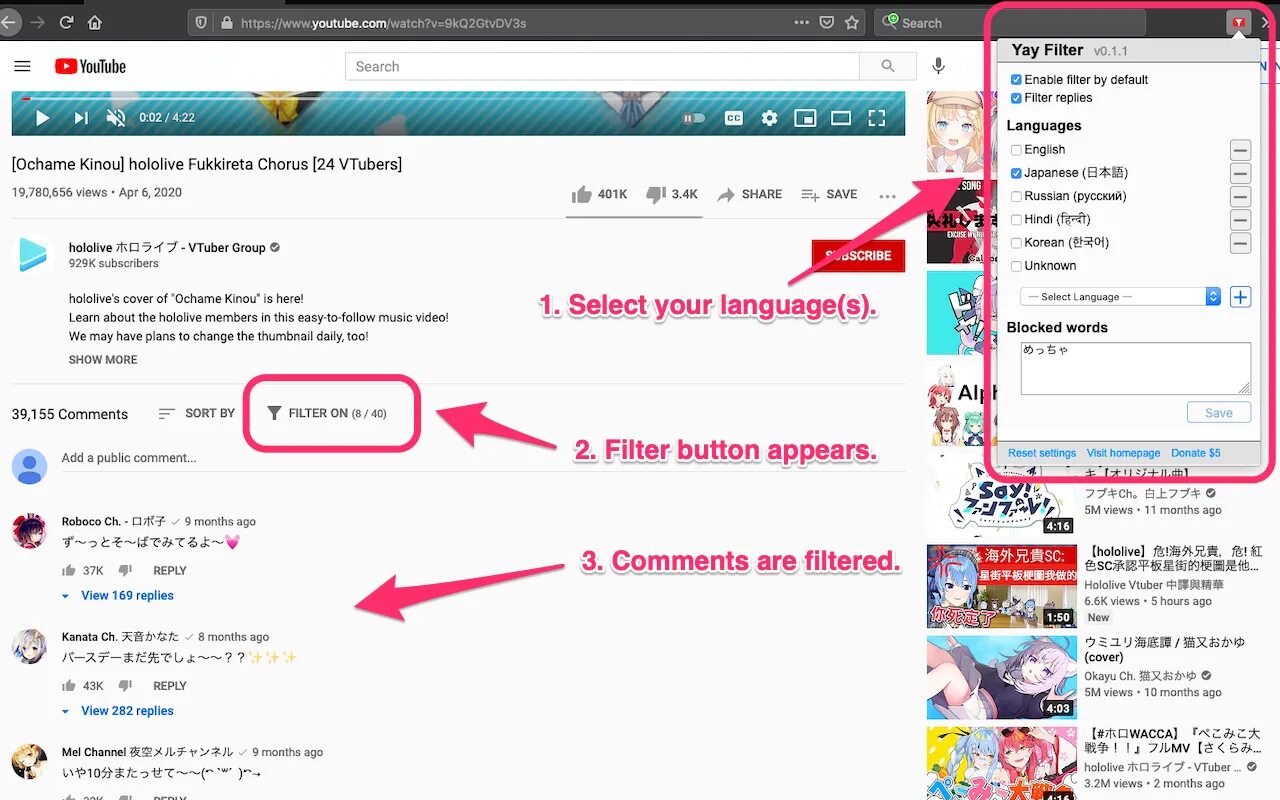Open hololive VTuber Group channel name
Image resolution: width=1280 pixels, height=800 pixels.
[167, 248]
